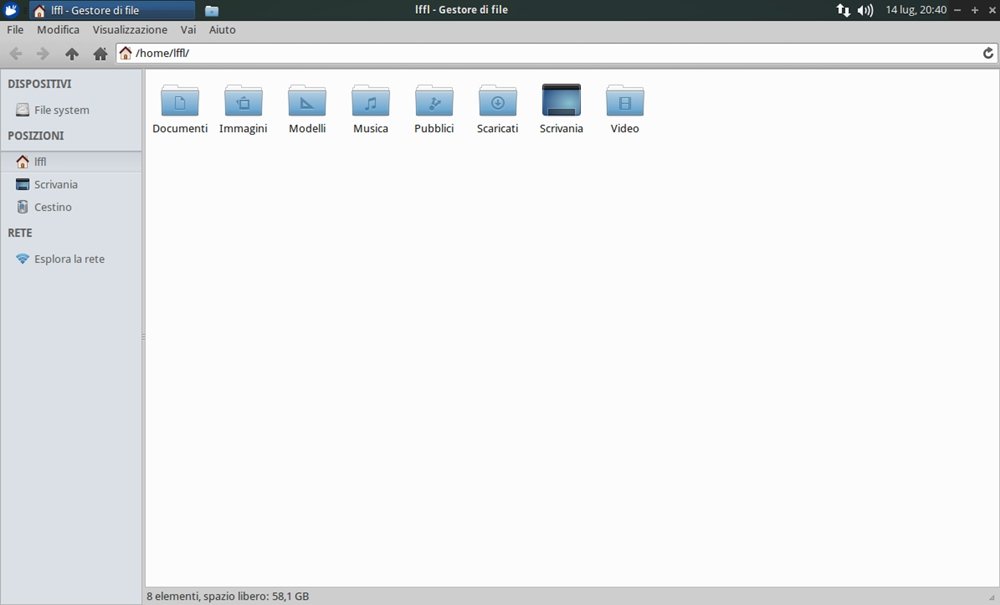Open the network connection tray icon

coord(843,10)
